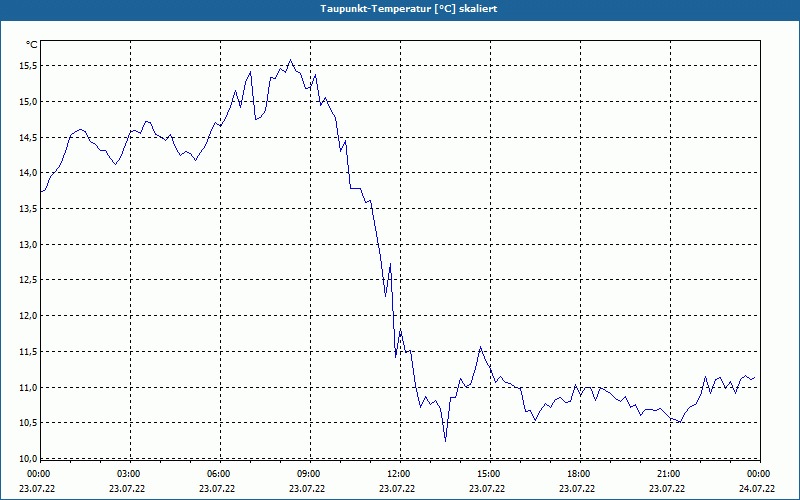Screen dimensions: 800x500
Task: Select the '23.07.22' date under 21:00
Action: pos(667,488)
